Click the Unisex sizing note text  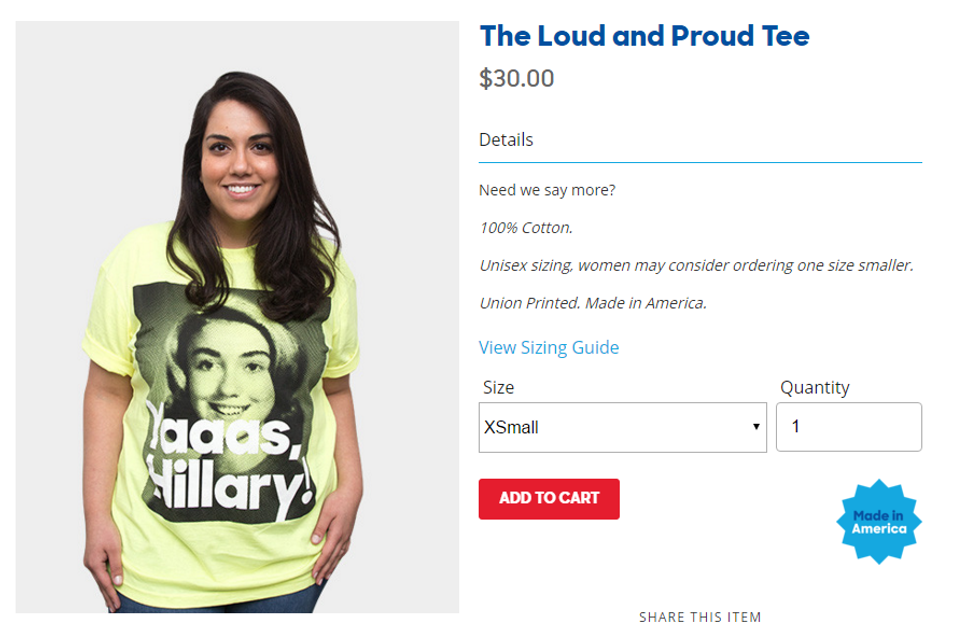pyautogui.click(x=696, y=266)
